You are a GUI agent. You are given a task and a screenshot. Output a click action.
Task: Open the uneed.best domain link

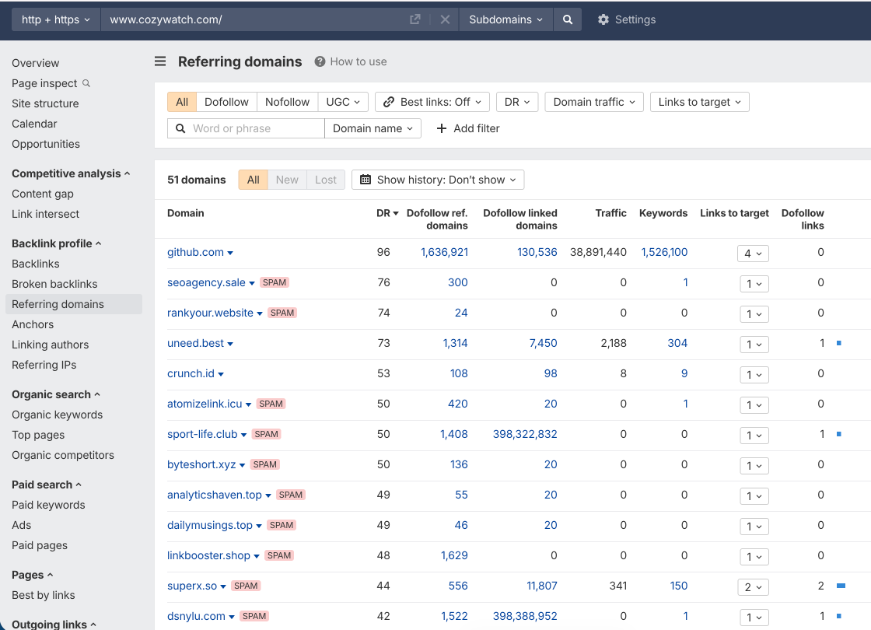(x=195, y=343)
